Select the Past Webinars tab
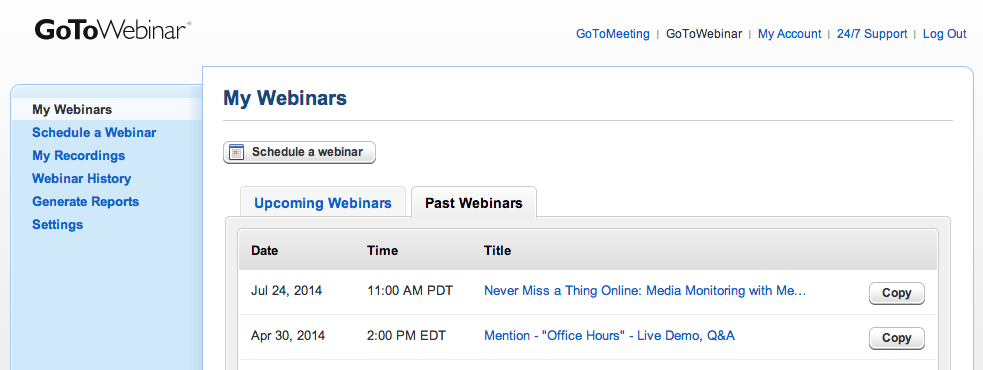 [473, 203]
